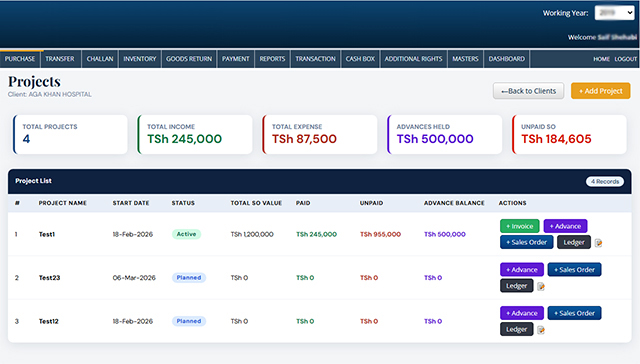
Task: Click TSh 500,000 advance balance in Test1 row
Action: (444, 234)
